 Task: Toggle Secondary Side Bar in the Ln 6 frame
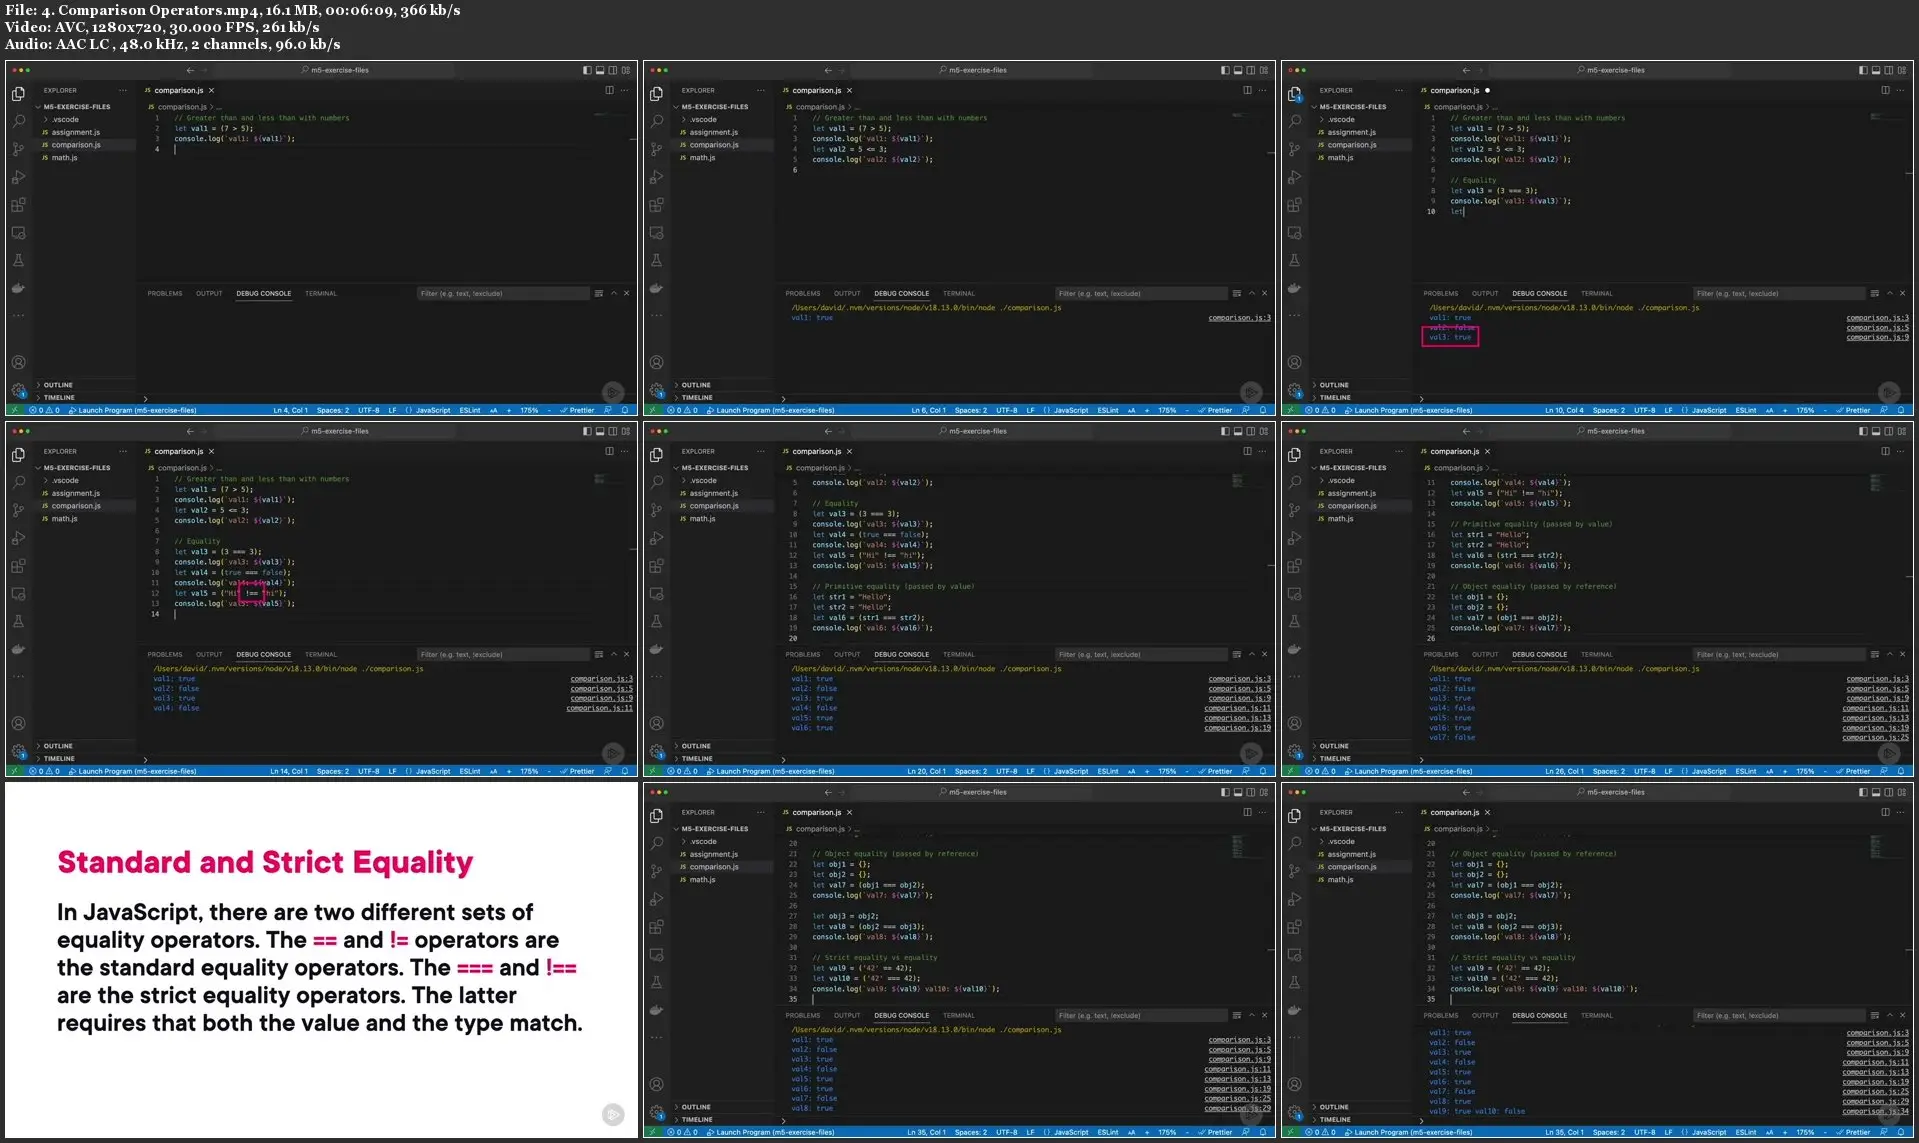(x=1251, y=70)
